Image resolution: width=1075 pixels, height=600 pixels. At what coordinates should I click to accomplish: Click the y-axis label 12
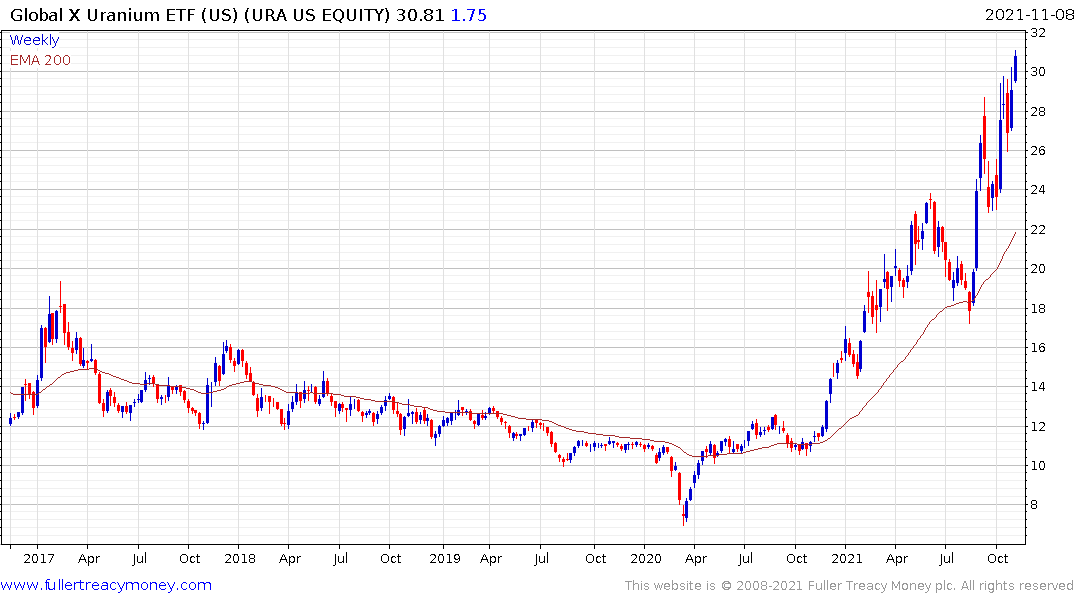tap(1038, 427)
